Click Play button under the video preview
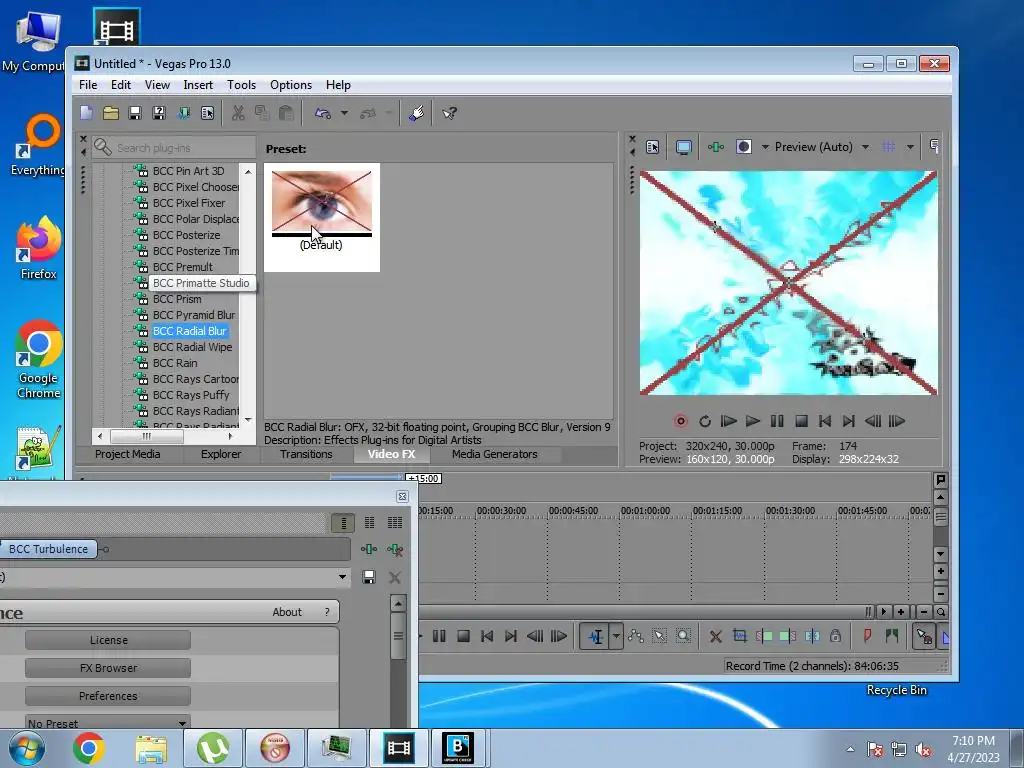The height and width of the screenshot is (768, 1024). click(x=752, y=421)
